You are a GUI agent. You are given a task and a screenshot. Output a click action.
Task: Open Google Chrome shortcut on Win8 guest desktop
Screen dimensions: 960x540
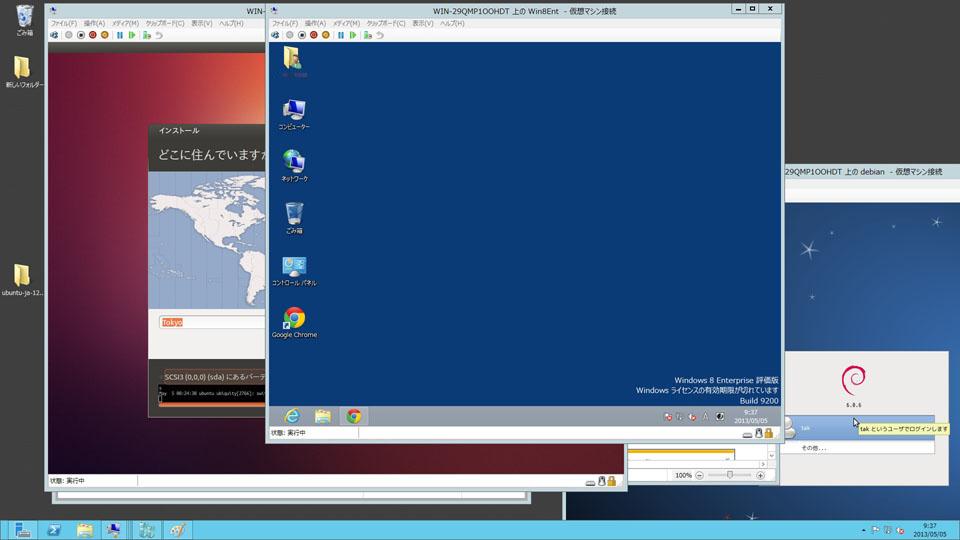point(294,320)
